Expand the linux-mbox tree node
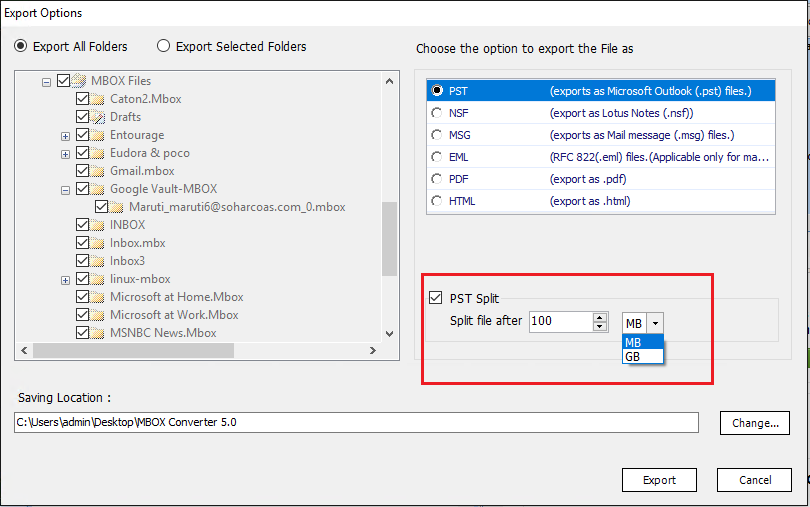Screen dimensions: 810x507 pos(65,281)
